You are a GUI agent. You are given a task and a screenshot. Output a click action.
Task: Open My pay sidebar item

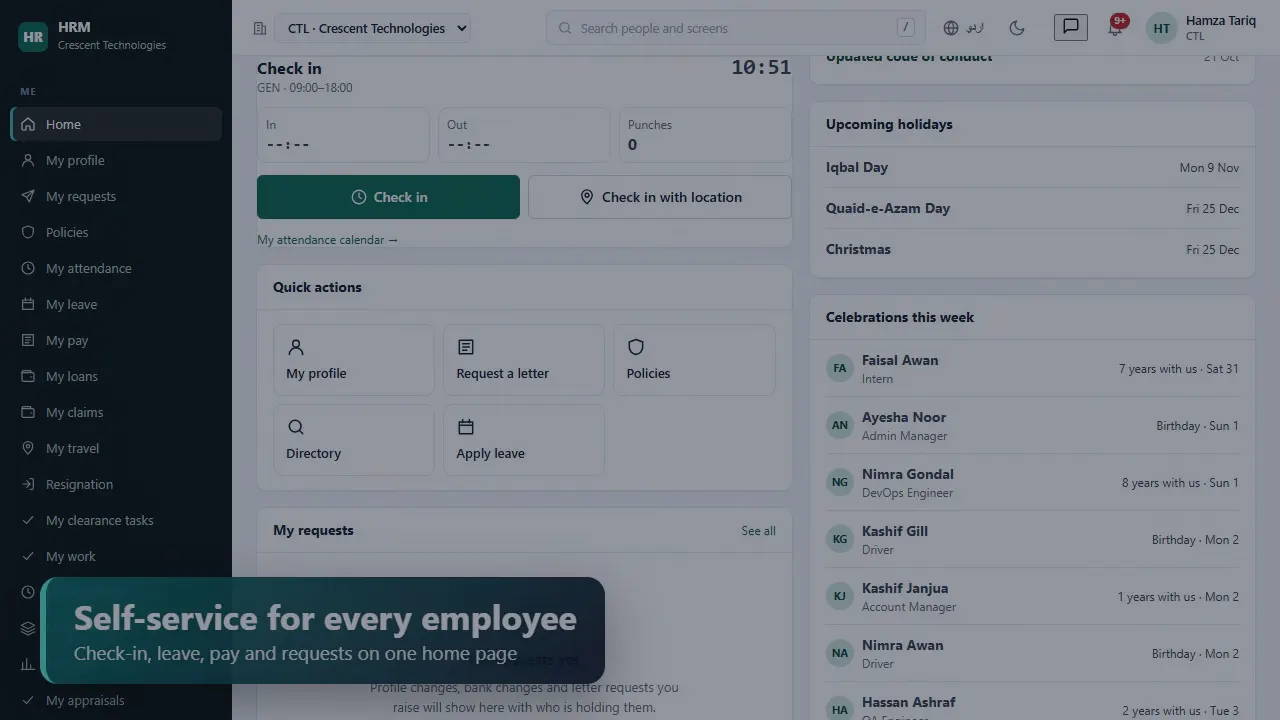[x=116, y=340]
